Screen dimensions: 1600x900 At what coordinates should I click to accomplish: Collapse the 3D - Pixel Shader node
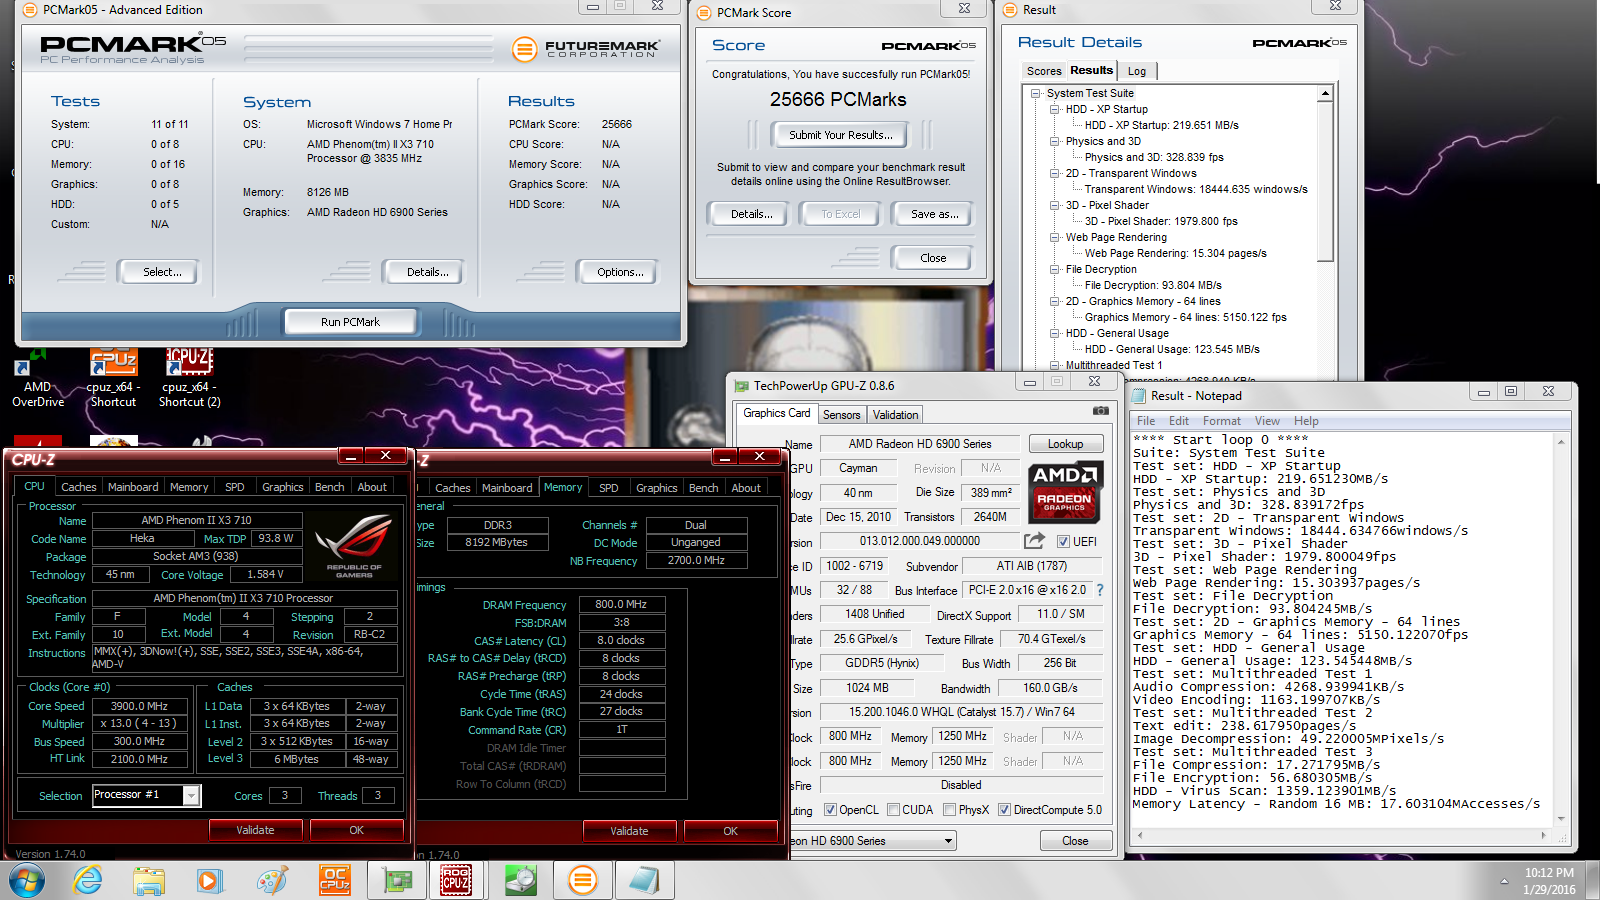[1054, 206]
